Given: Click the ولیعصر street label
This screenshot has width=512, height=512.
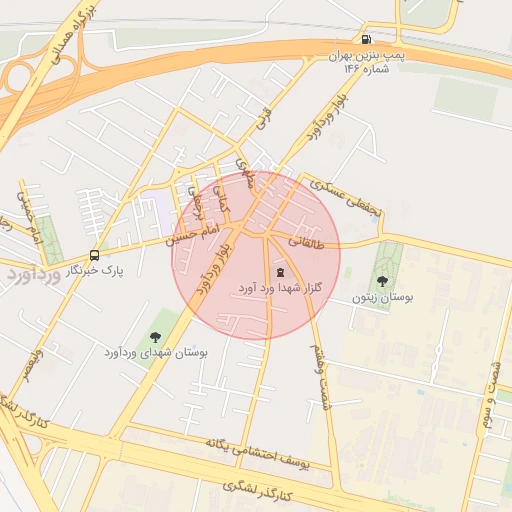Looking at the screenshot, I should point(32,366).
